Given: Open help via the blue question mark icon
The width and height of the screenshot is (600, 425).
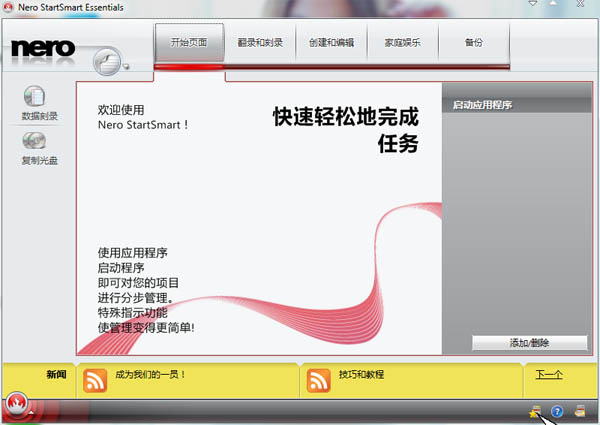Looking at the screenshot, I should click(557, 411).
